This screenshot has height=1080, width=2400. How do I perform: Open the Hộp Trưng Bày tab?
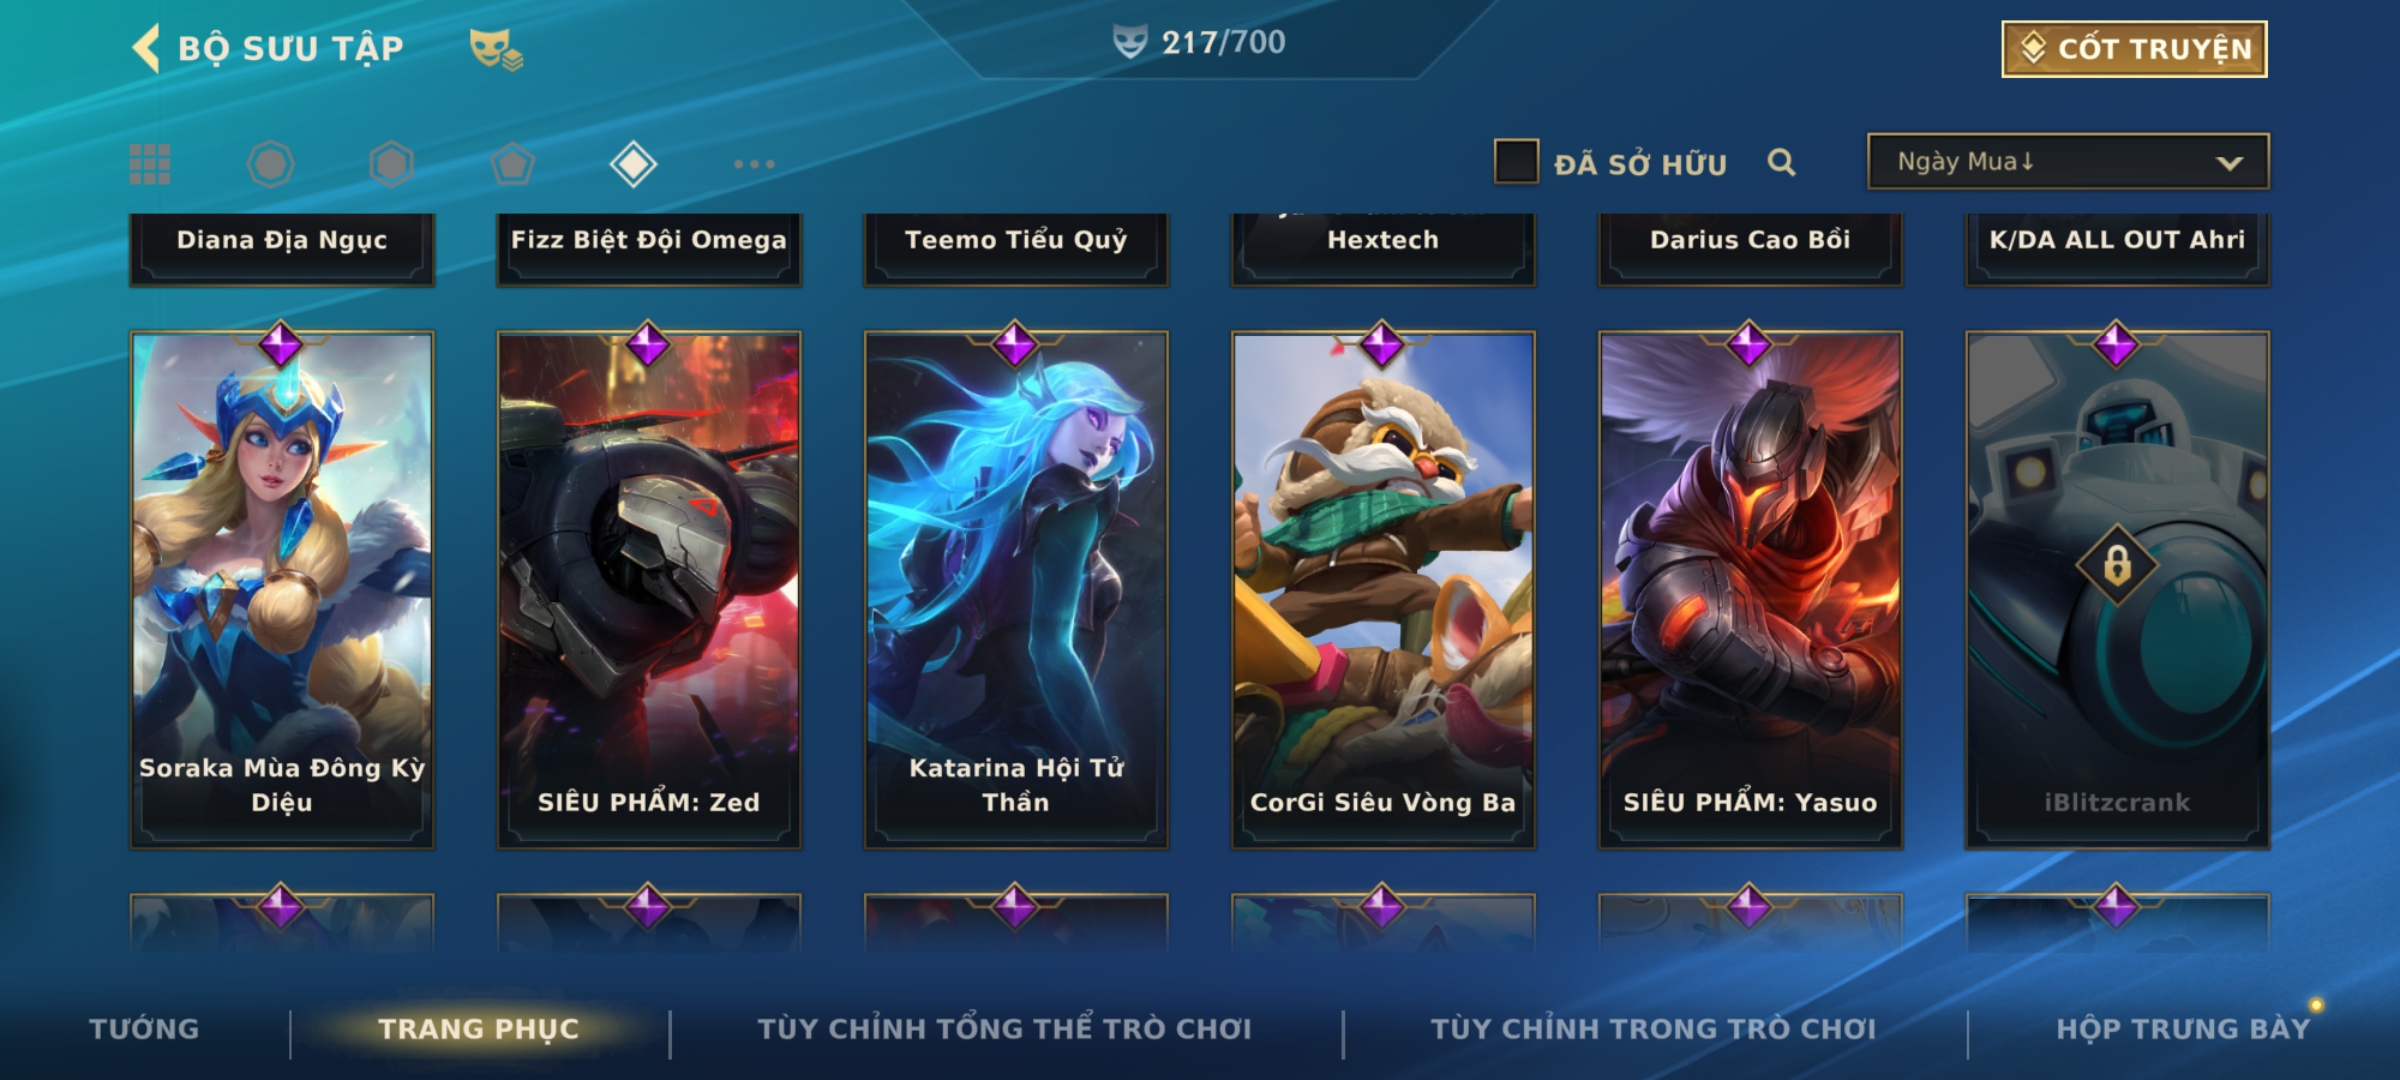pos(2183,1029)
